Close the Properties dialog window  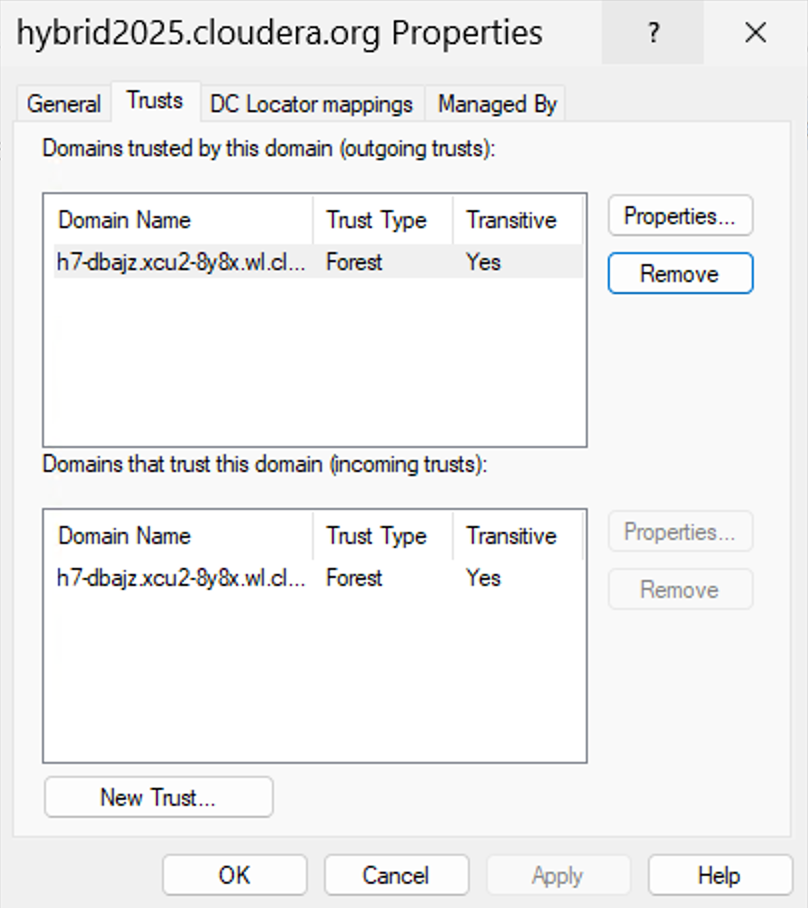point(755,32)
